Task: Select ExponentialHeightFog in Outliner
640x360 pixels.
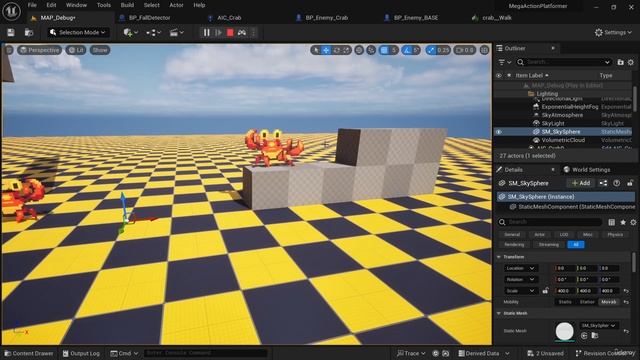Action: [570, 107]
